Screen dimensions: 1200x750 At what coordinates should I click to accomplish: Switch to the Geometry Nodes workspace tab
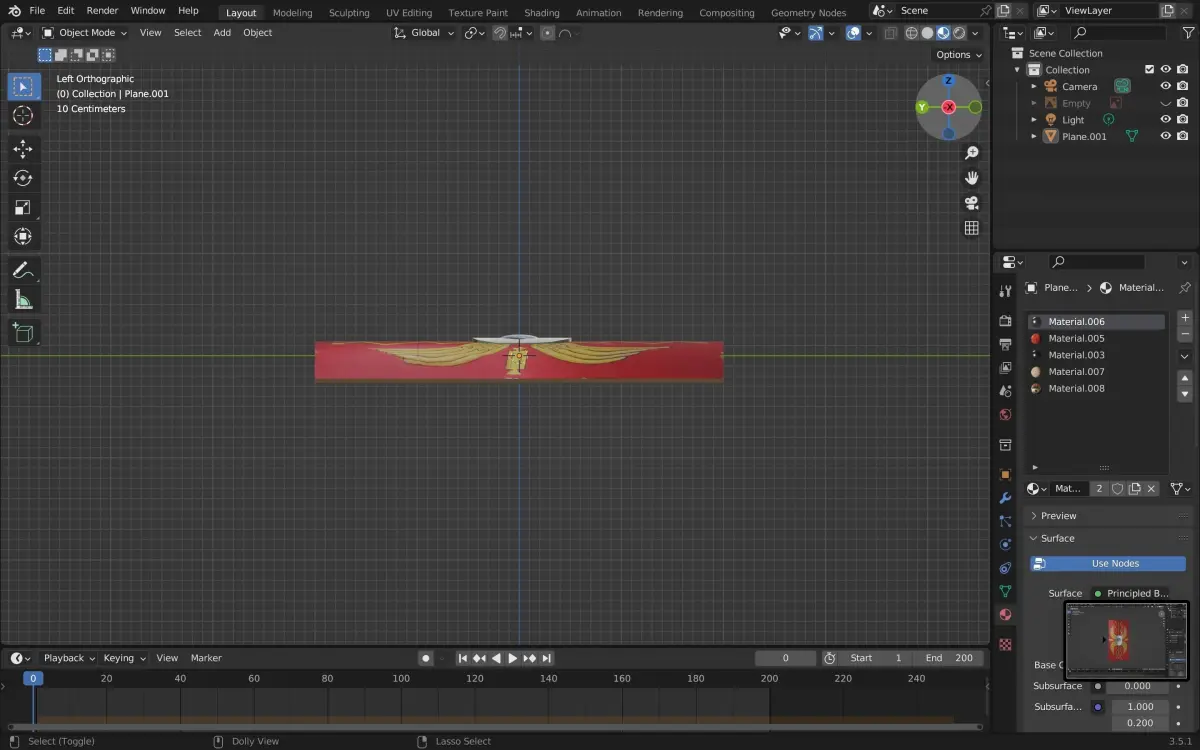[x=808, y=13]
